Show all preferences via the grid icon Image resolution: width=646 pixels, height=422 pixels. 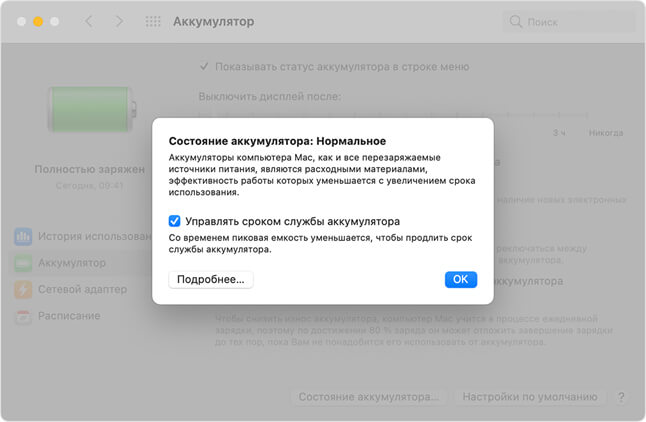pos(153,21)
